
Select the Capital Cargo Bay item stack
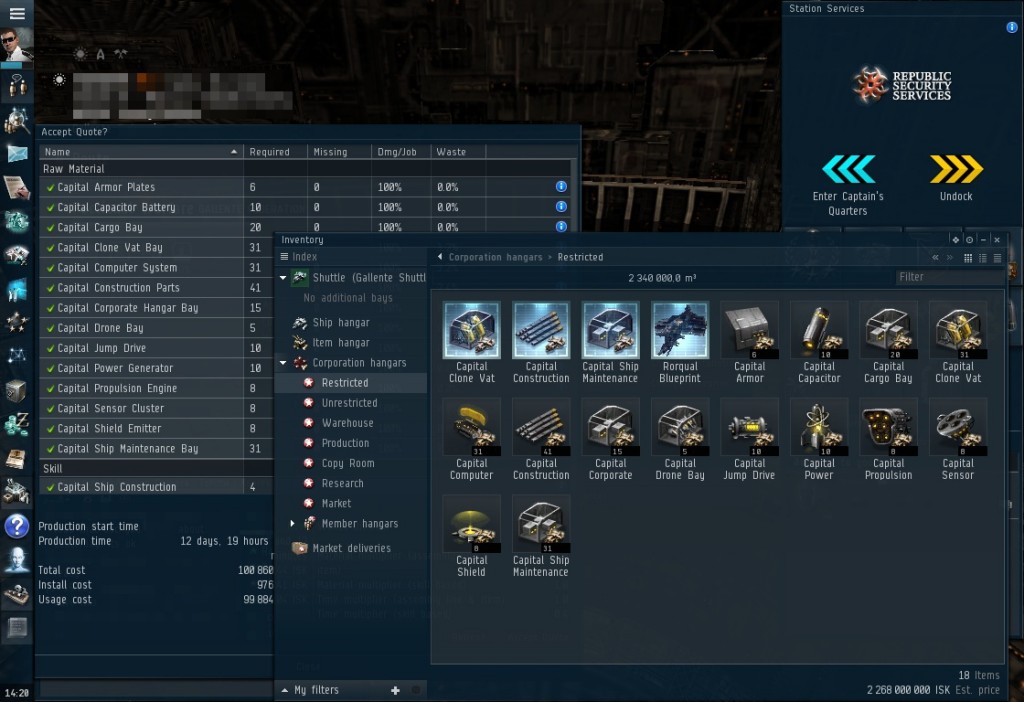888,343
